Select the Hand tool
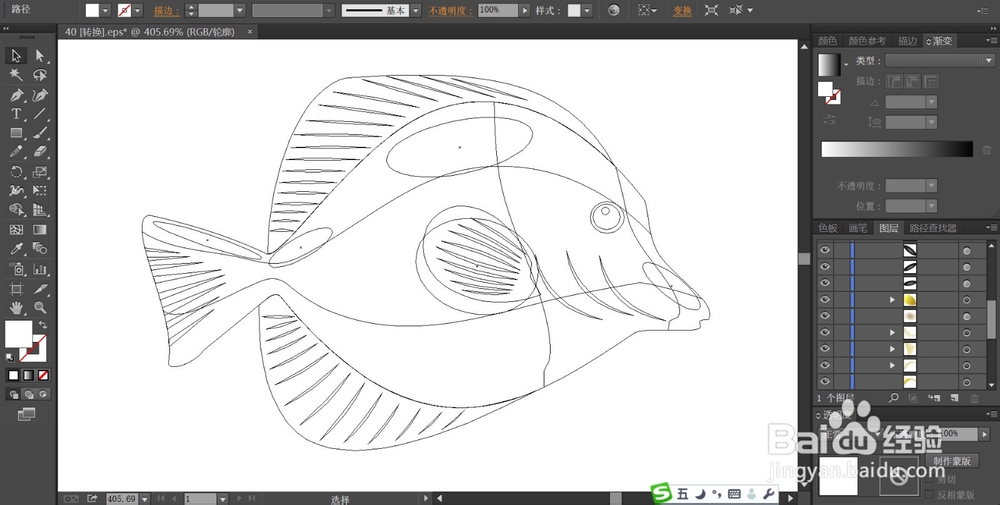This screenshot has height=505, width=1000. point(16,308)
